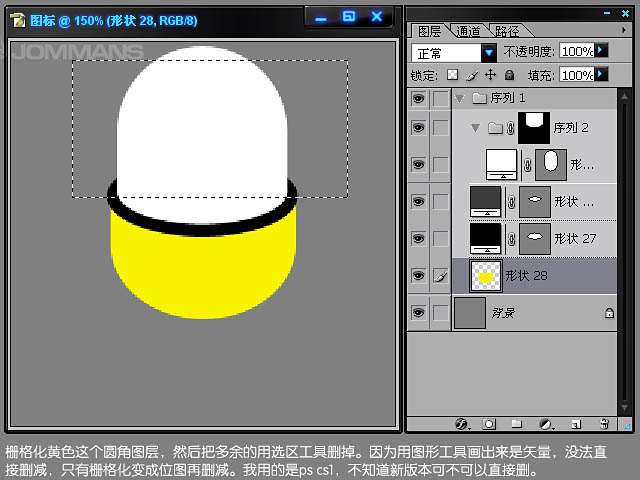
Task: Click the link icon on 序列 2
Action: [x=510, y=128]
